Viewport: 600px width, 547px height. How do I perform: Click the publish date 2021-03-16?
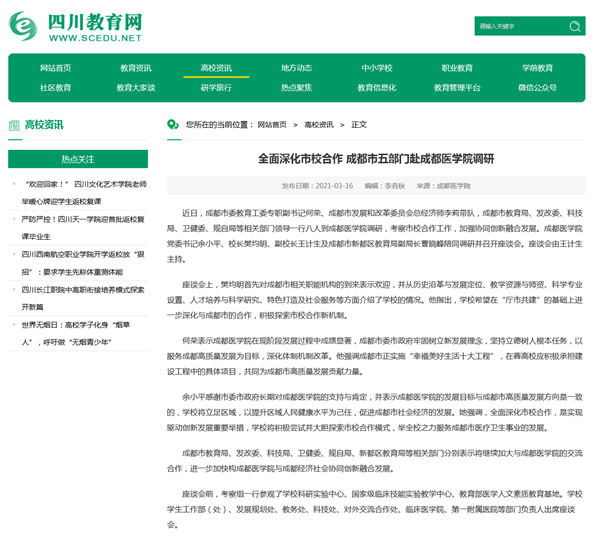coord(334,186)
